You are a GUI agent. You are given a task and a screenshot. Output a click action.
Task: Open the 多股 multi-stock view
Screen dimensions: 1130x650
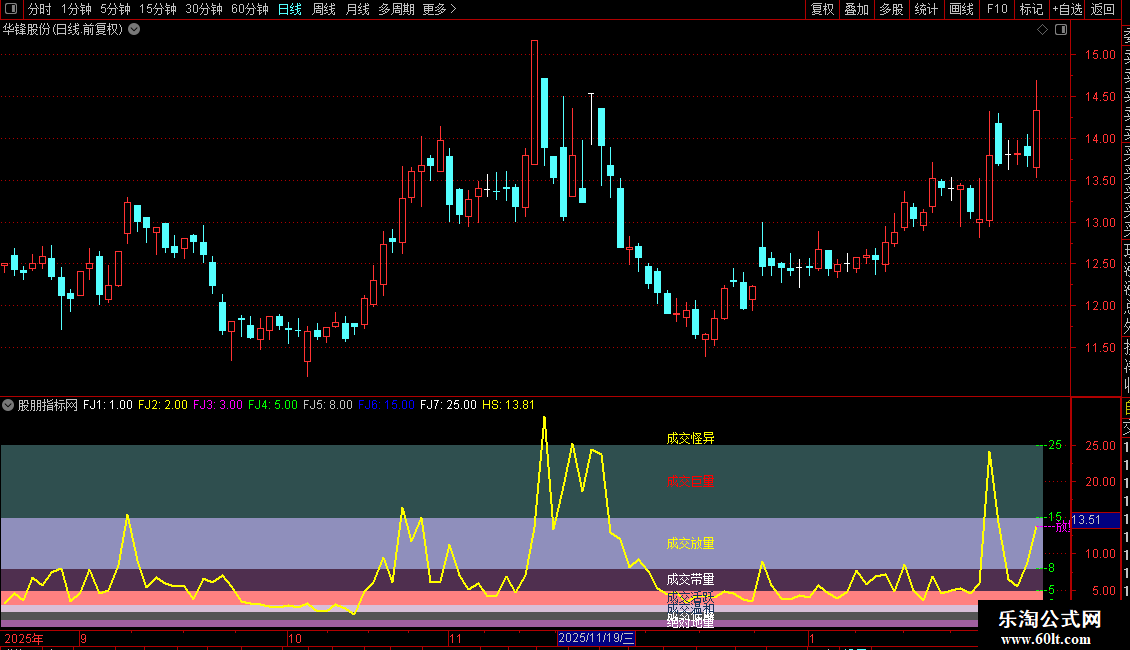click(891, 9)
